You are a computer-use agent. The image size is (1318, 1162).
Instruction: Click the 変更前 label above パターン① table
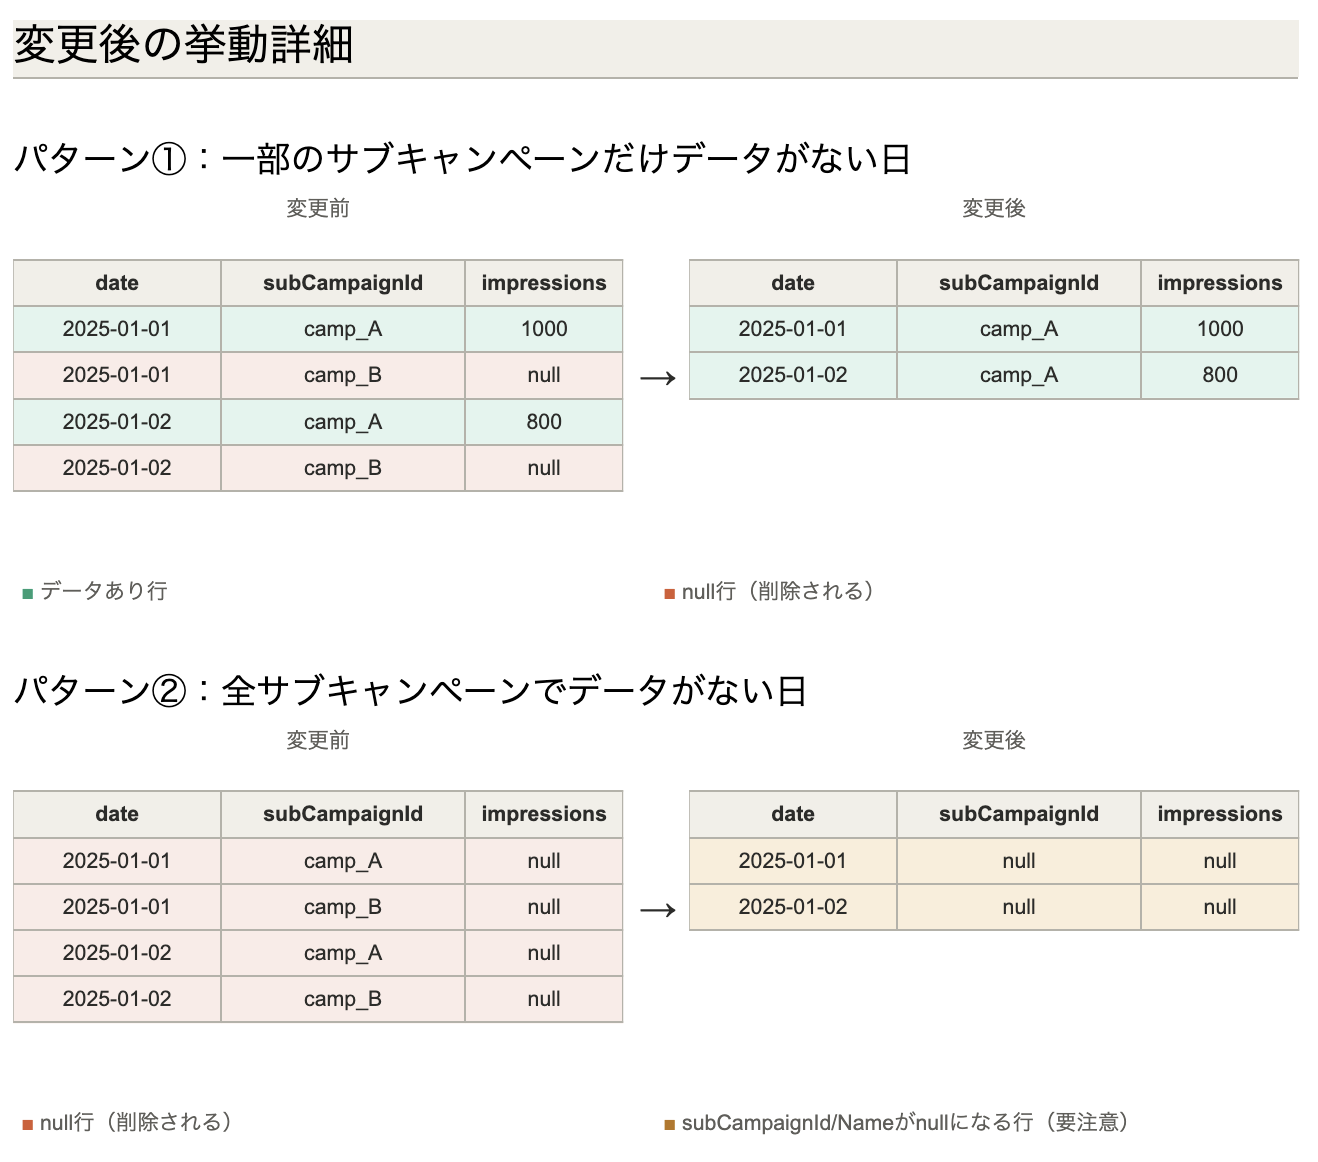318,208
